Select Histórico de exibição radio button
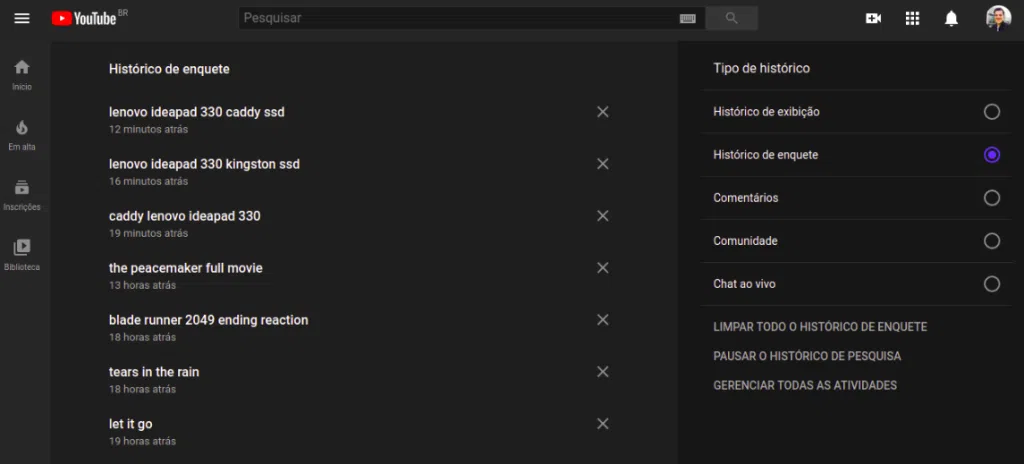Screen dimensions: 1024x464 (991, 112)
